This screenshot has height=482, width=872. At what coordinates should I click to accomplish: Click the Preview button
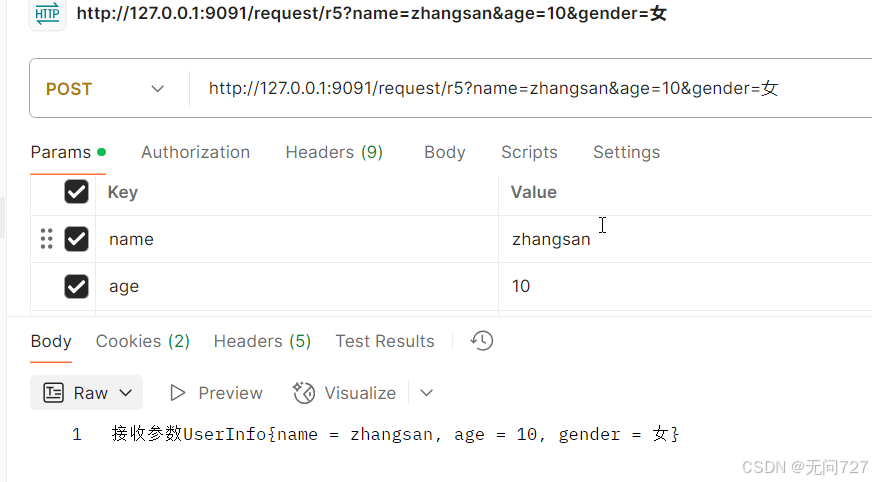(216, 393)
